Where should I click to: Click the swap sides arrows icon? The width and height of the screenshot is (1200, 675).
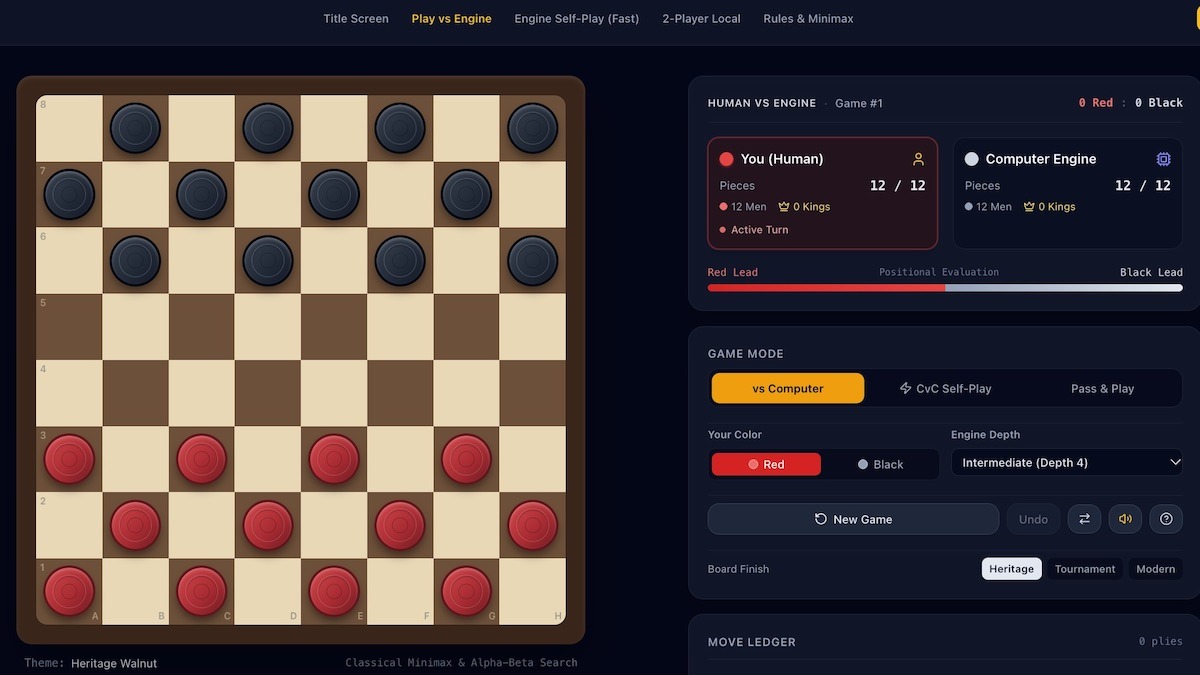(1084, 519)
